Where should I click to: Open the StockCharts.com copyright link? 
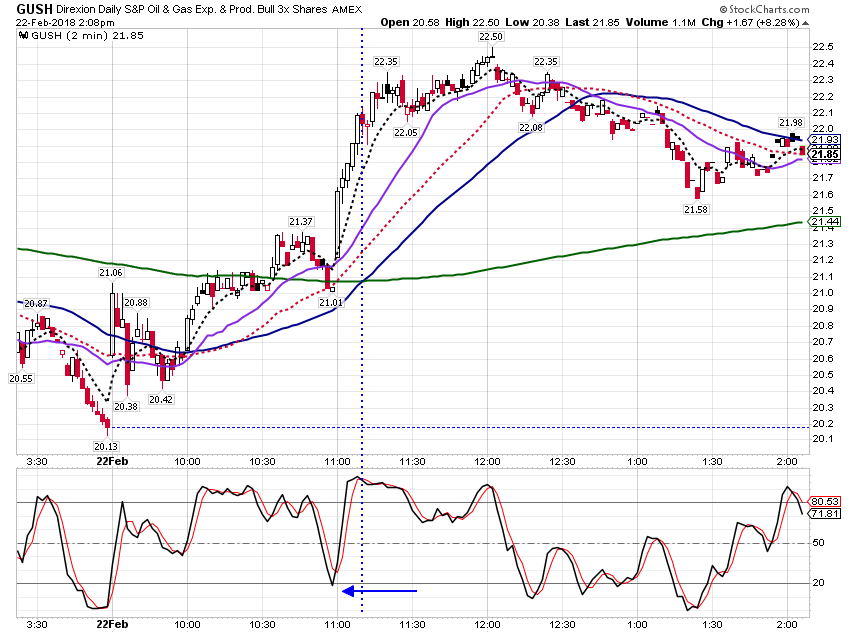(764, 9)
